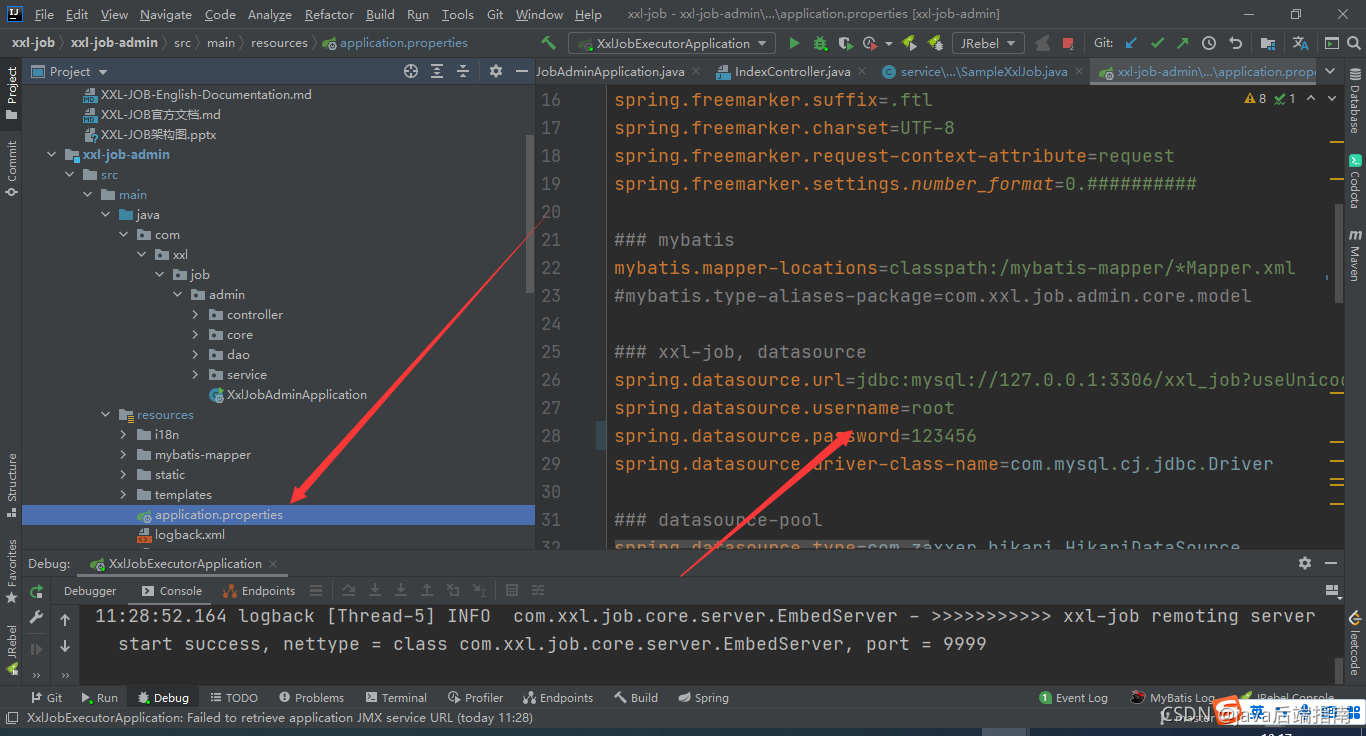
Task: Open Terminal tool window button
Action: click(396, 698)
